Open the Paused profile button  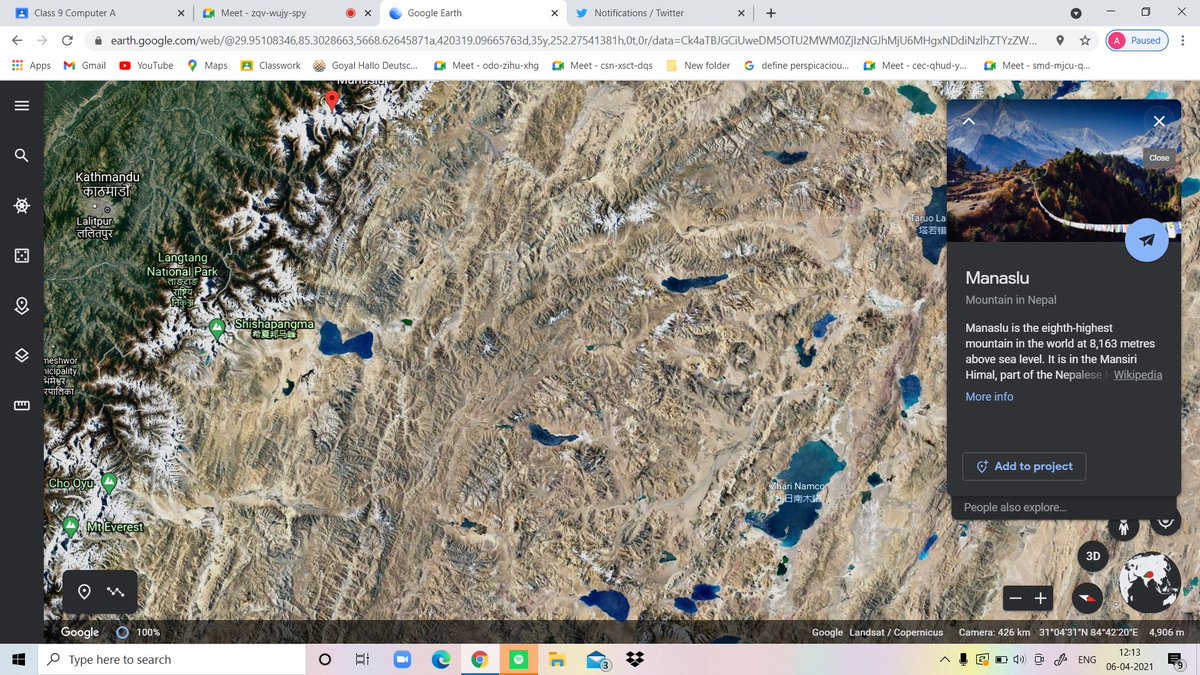pyautogui.click(x=1137, y=41)
